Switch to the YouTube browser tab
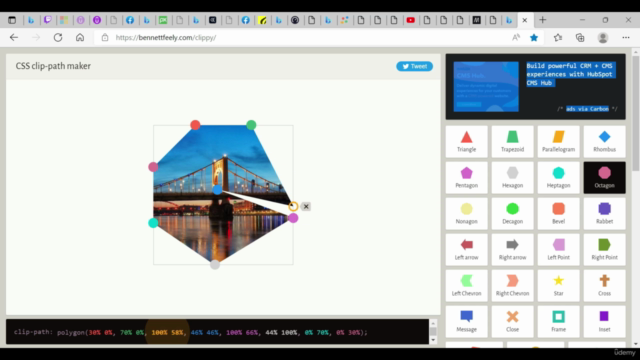The image size is (640, 360). (x=411, y=20)
